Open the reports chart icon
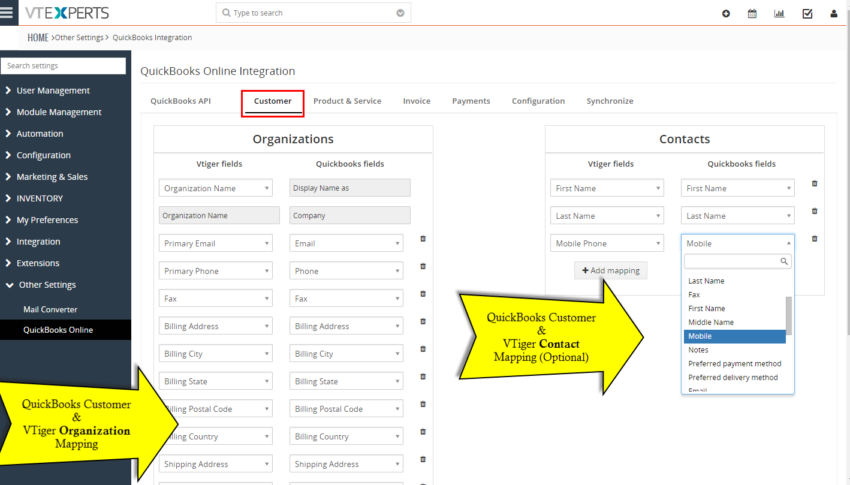 point(779,14)
